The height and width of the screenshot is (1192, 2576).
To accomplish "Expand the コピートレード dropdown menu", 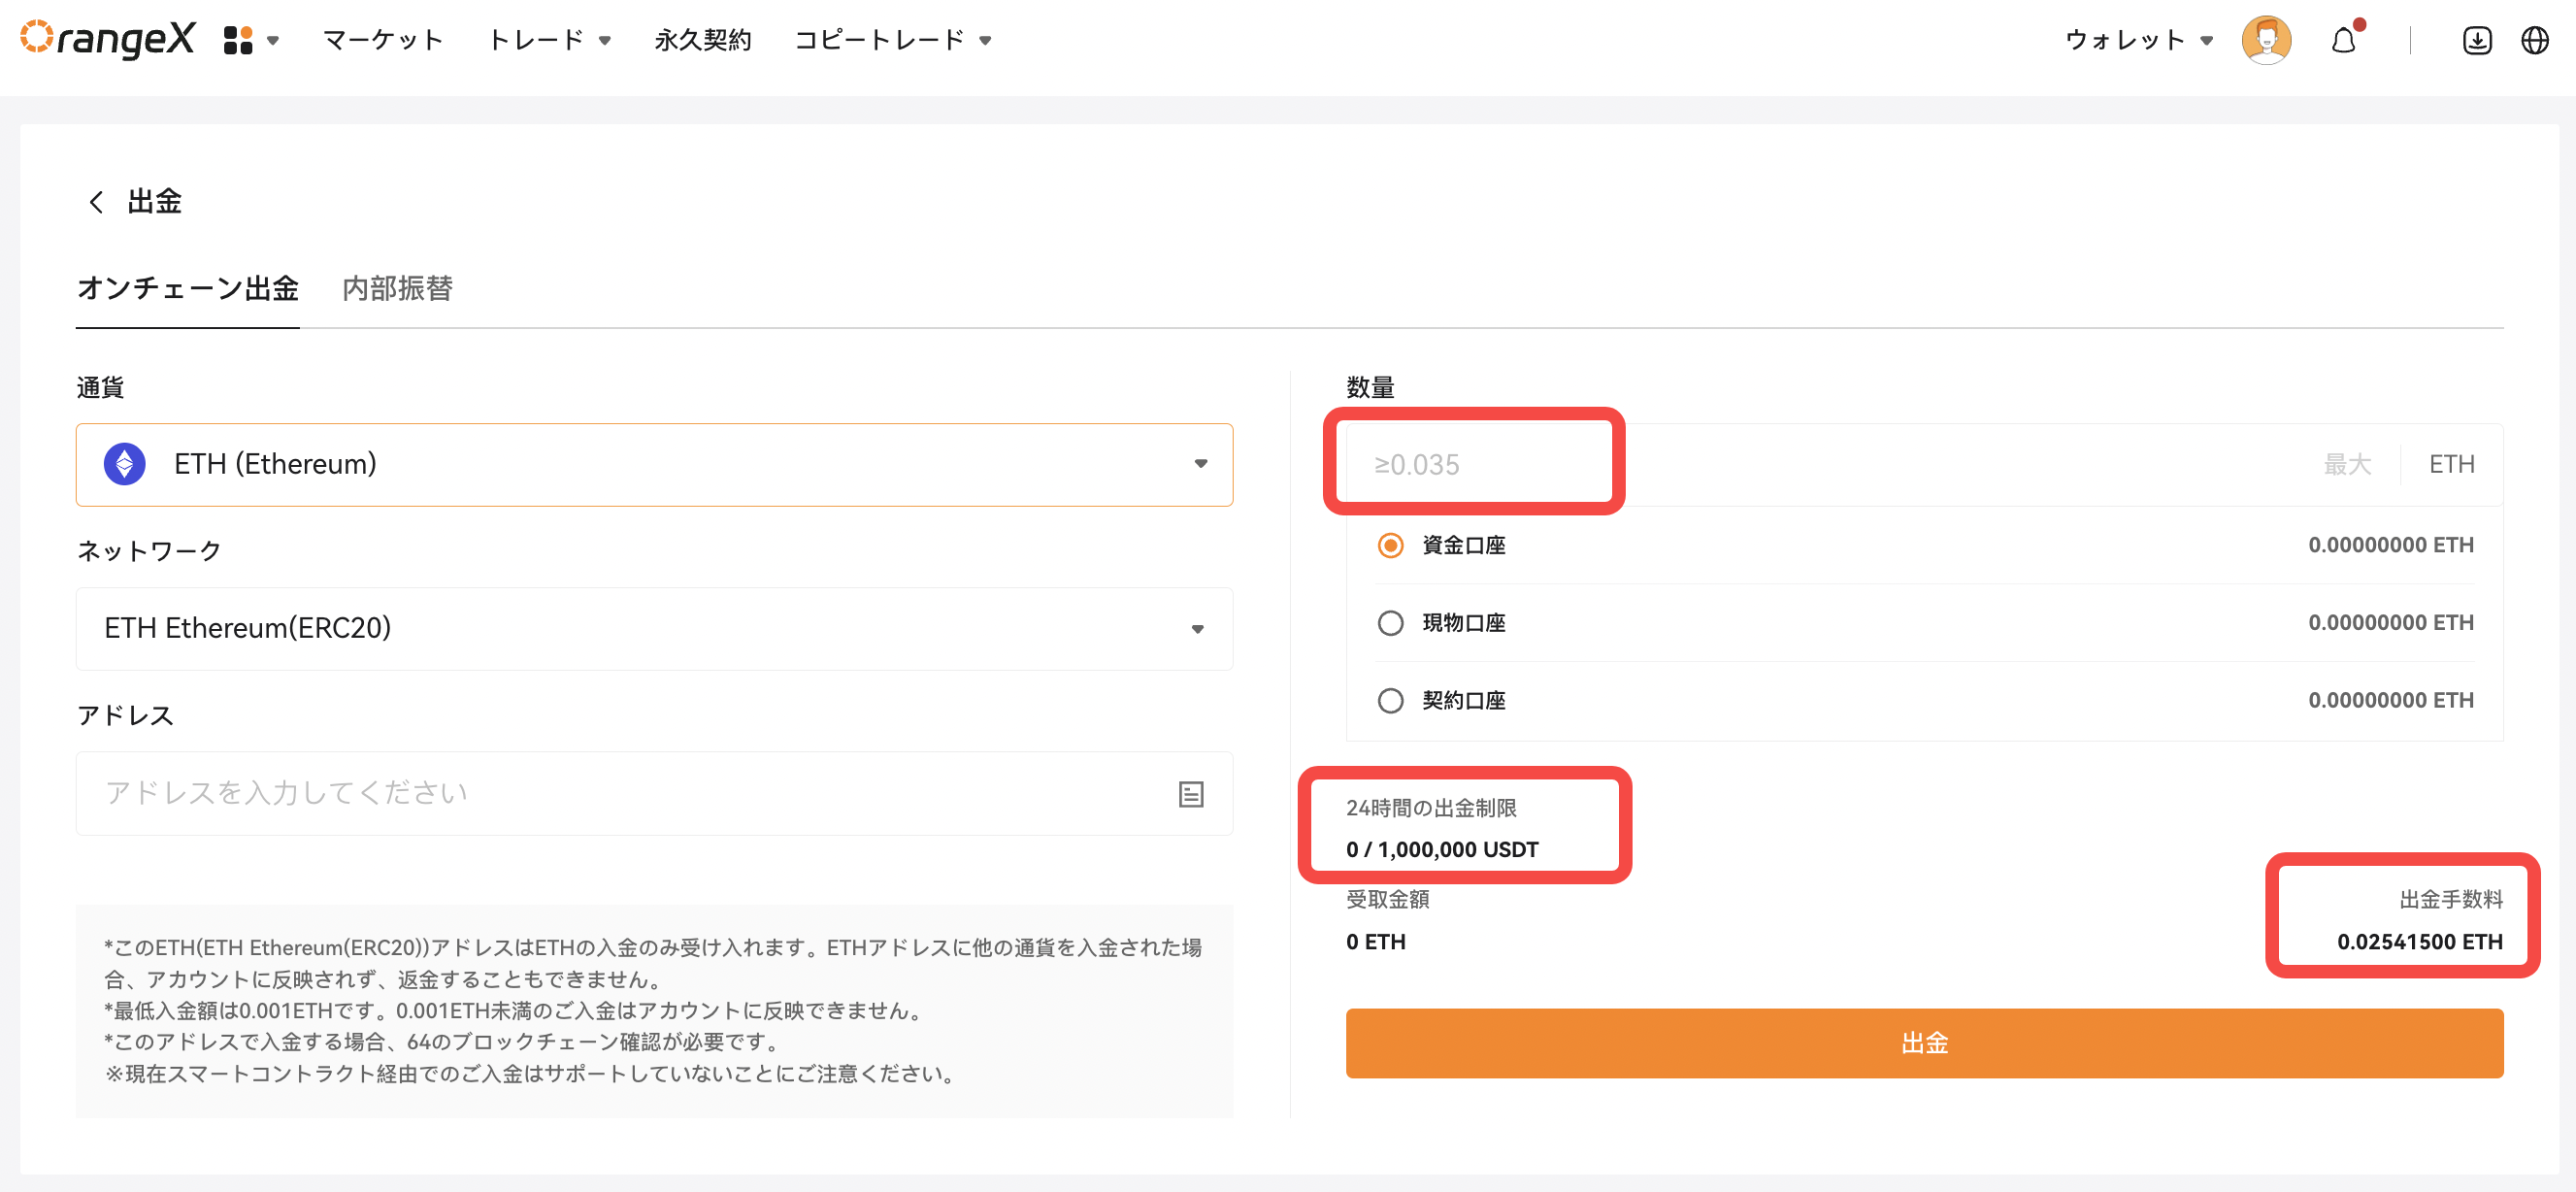I will [x=892, y=40].
